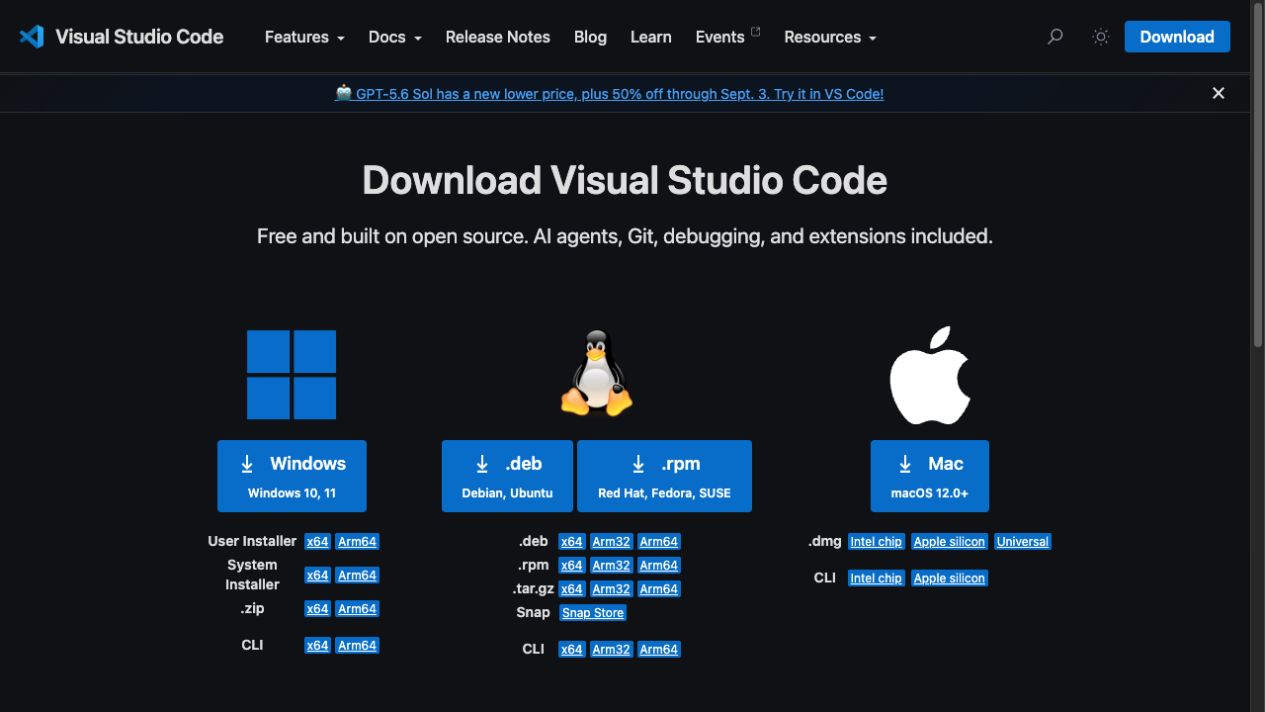Open the Events page
1265x712 pixels.
(x=720, y=37)
